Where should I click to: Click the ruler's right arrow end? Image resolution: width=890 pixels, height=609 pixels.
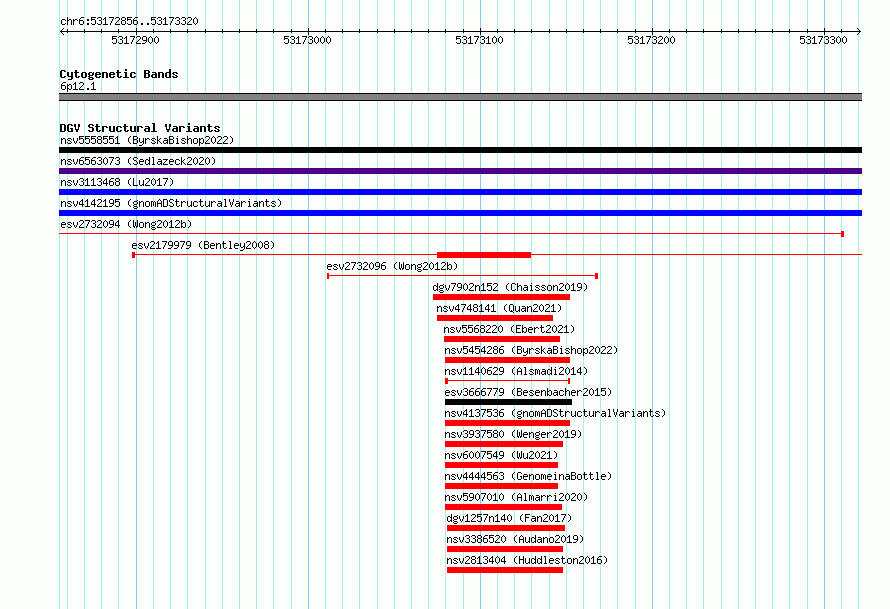pyautogui.click(x=859, y=32)
